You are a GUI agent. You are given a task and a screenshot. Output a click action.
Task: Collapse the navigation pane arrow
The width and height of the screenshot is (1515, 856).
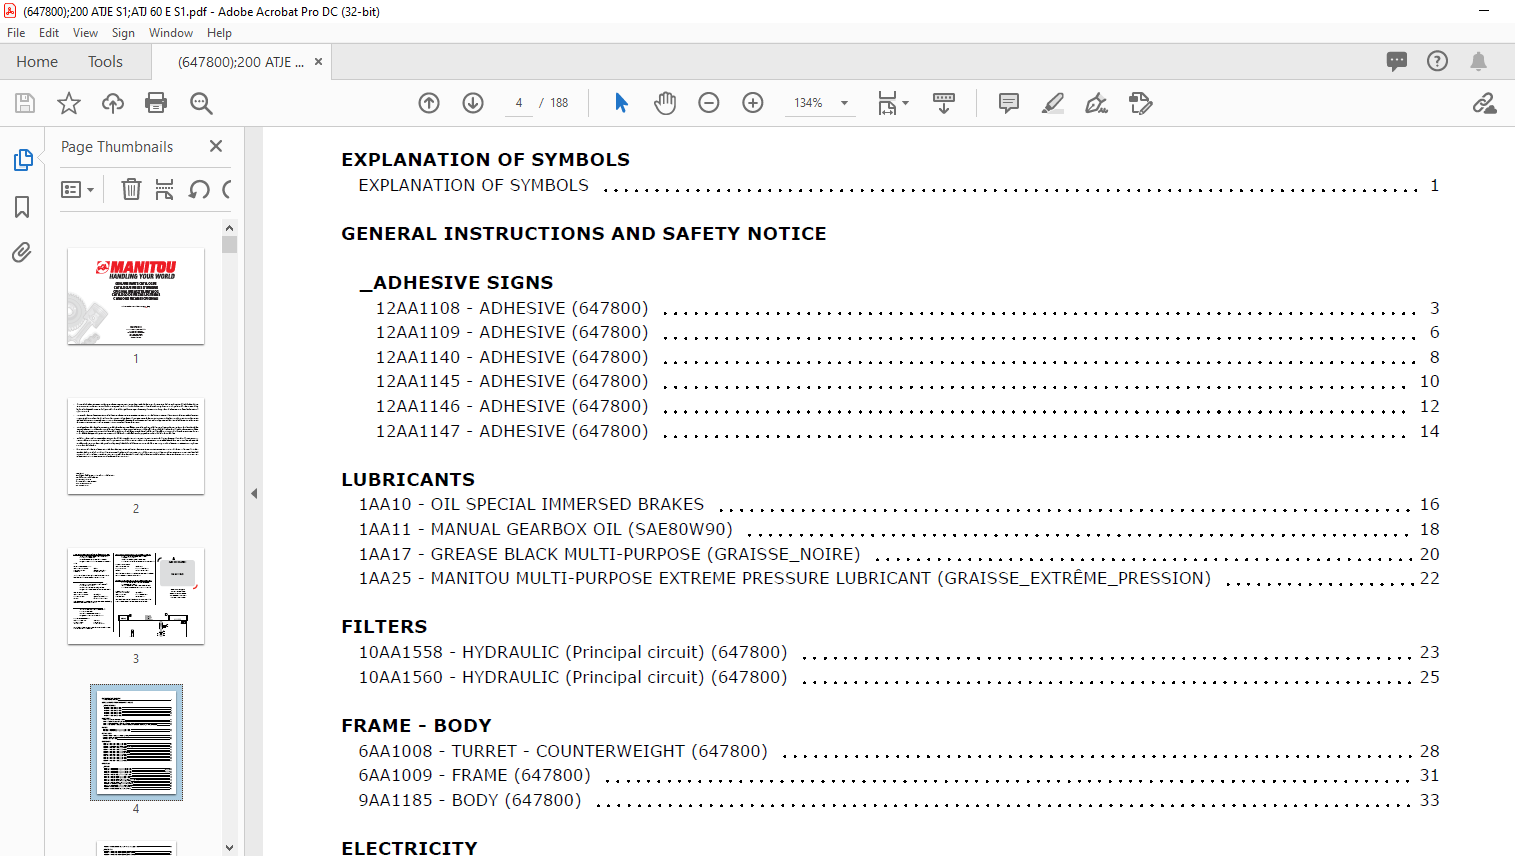[254, 493]
